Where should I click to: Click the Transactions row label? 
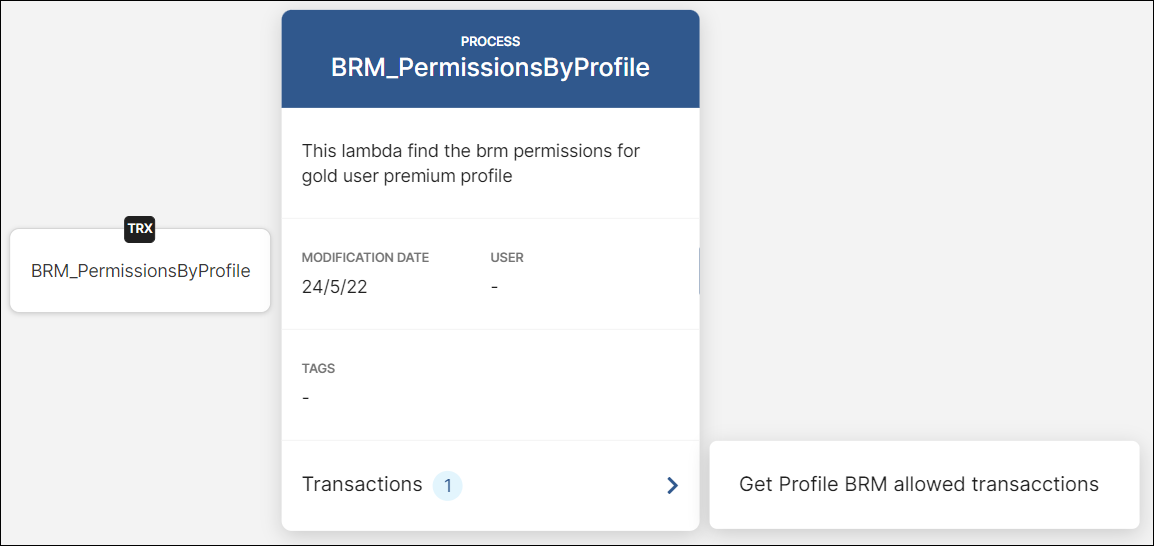(362, 485)
